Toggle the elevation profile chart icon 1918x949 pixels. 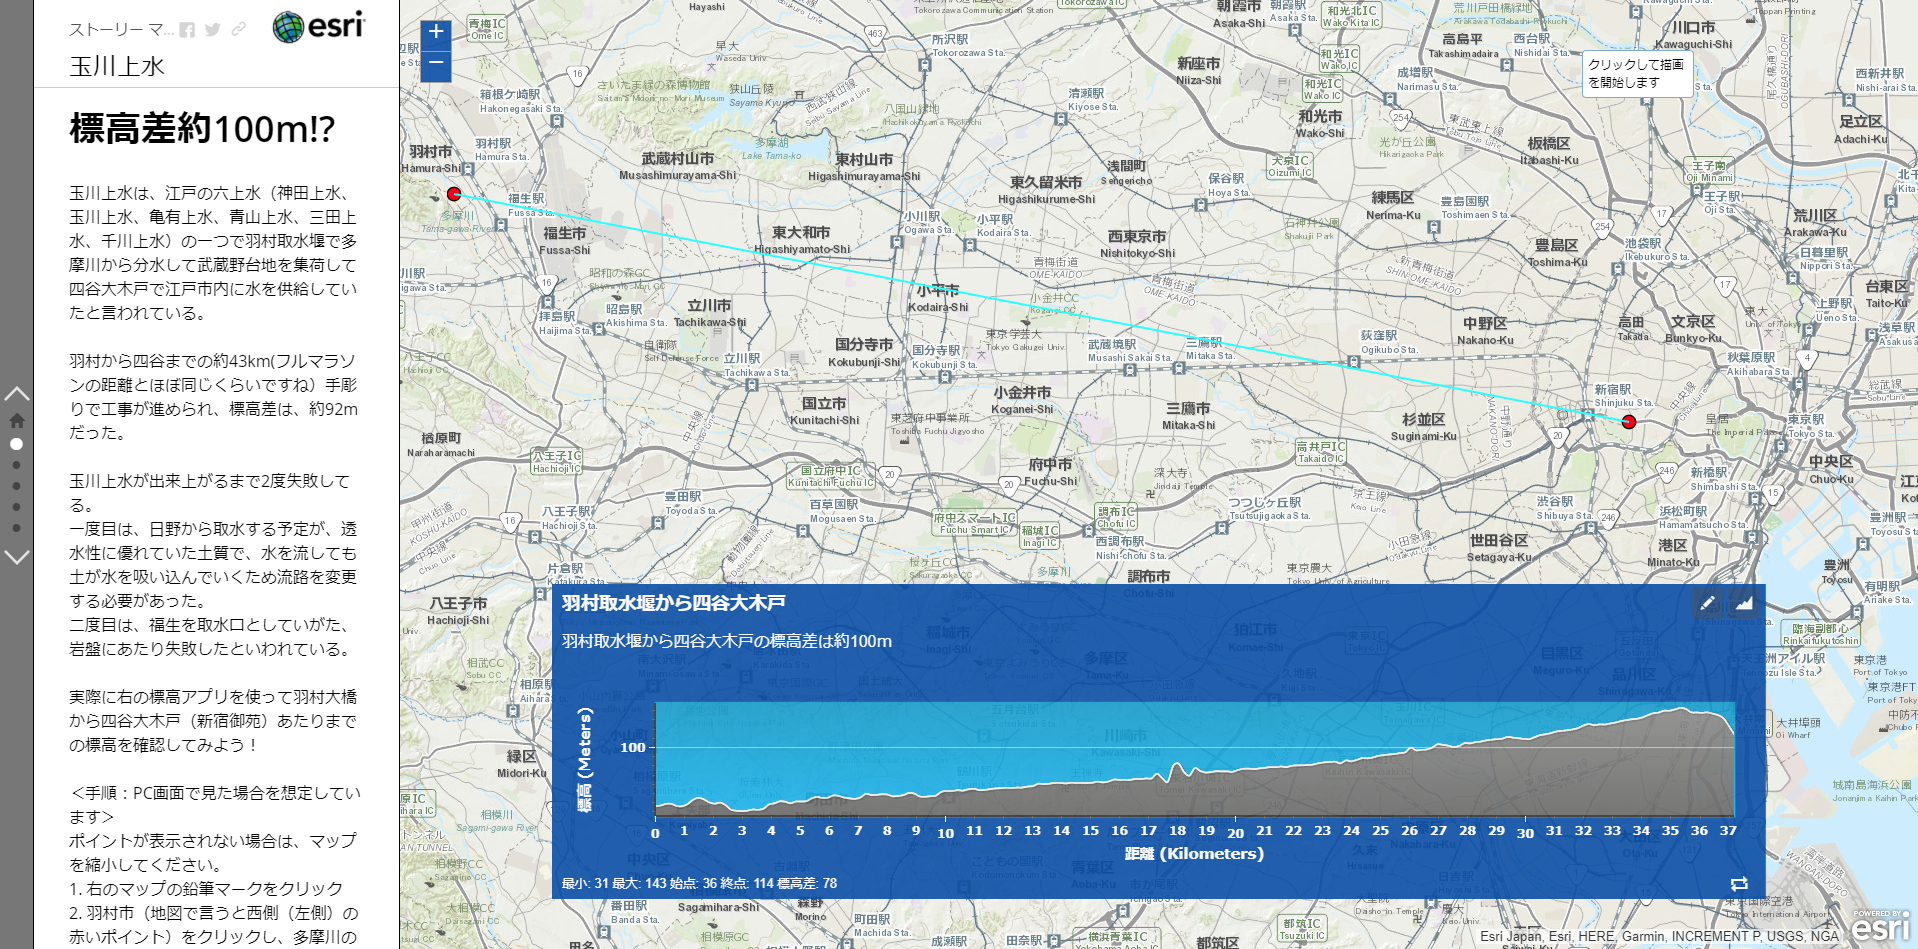(1744, 603)
